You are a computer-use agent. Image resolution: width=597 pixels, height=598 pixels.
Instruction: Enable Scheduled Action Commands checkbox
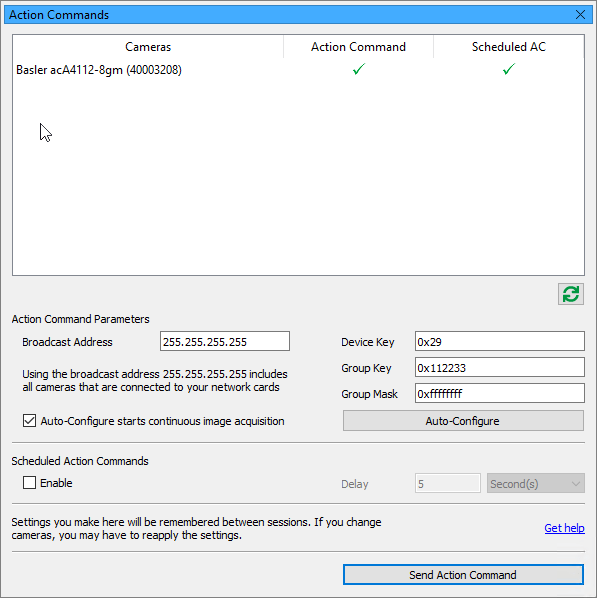[29, 482]
